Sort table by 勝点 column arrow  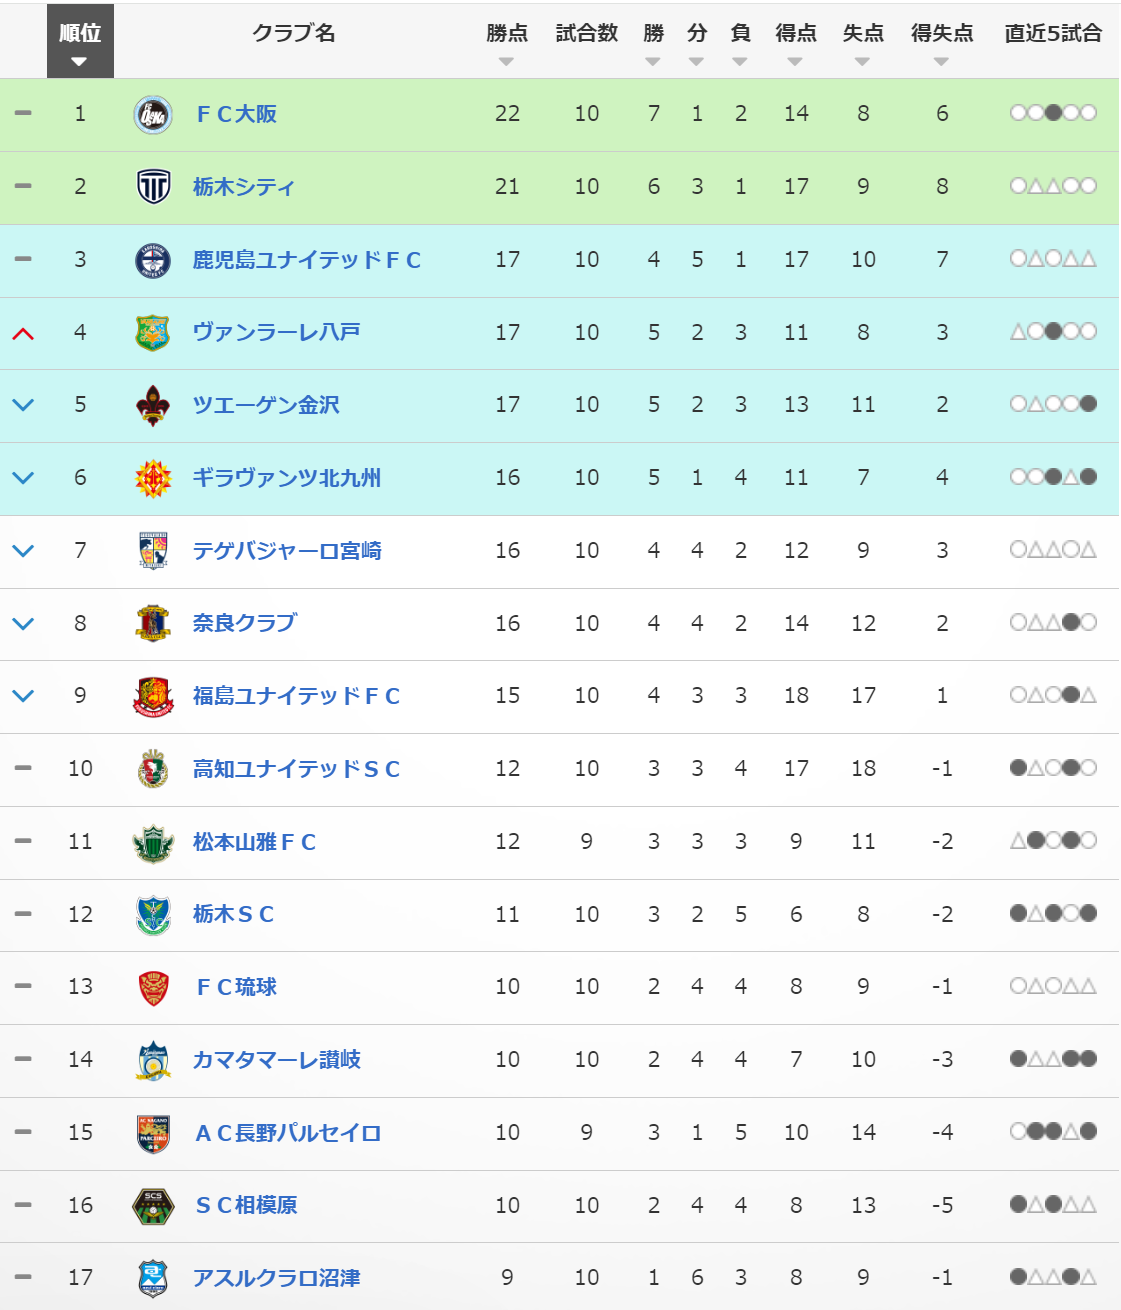click(x=506, y=62)
